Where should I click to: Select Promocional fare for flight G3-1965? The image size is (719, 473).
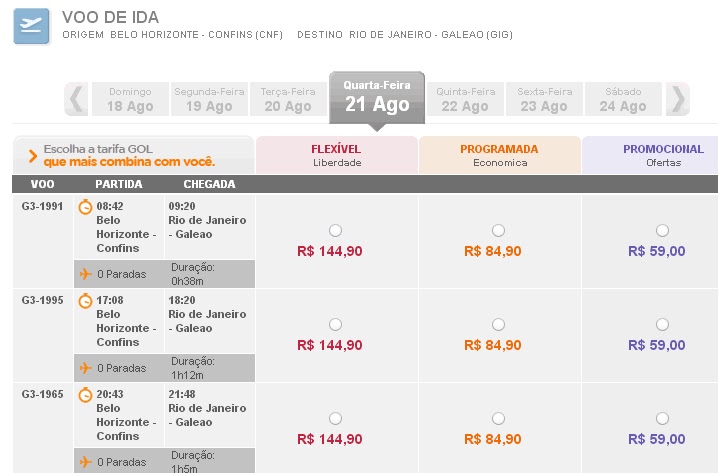pyautogui.click(x=661, y=418)
